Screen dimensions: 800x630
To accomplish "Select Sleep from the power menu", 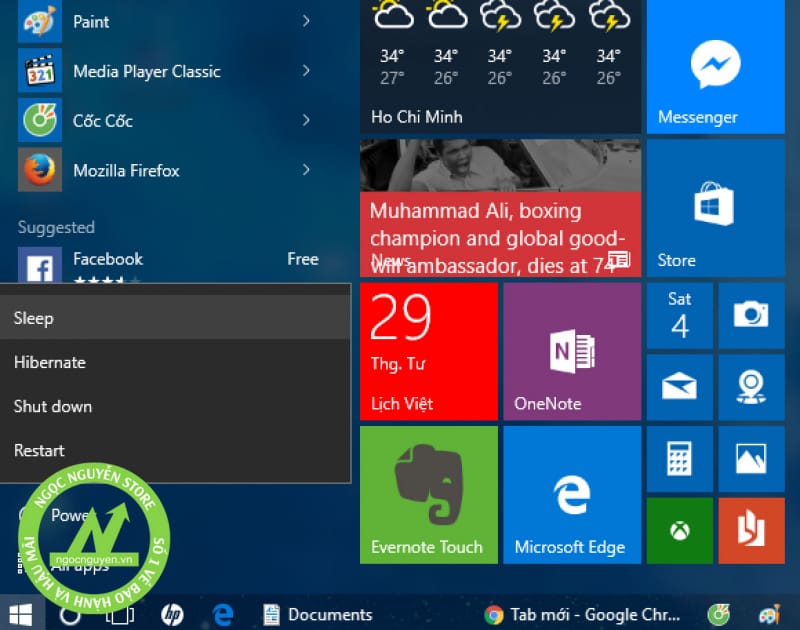I will click(x=34, y=318).
